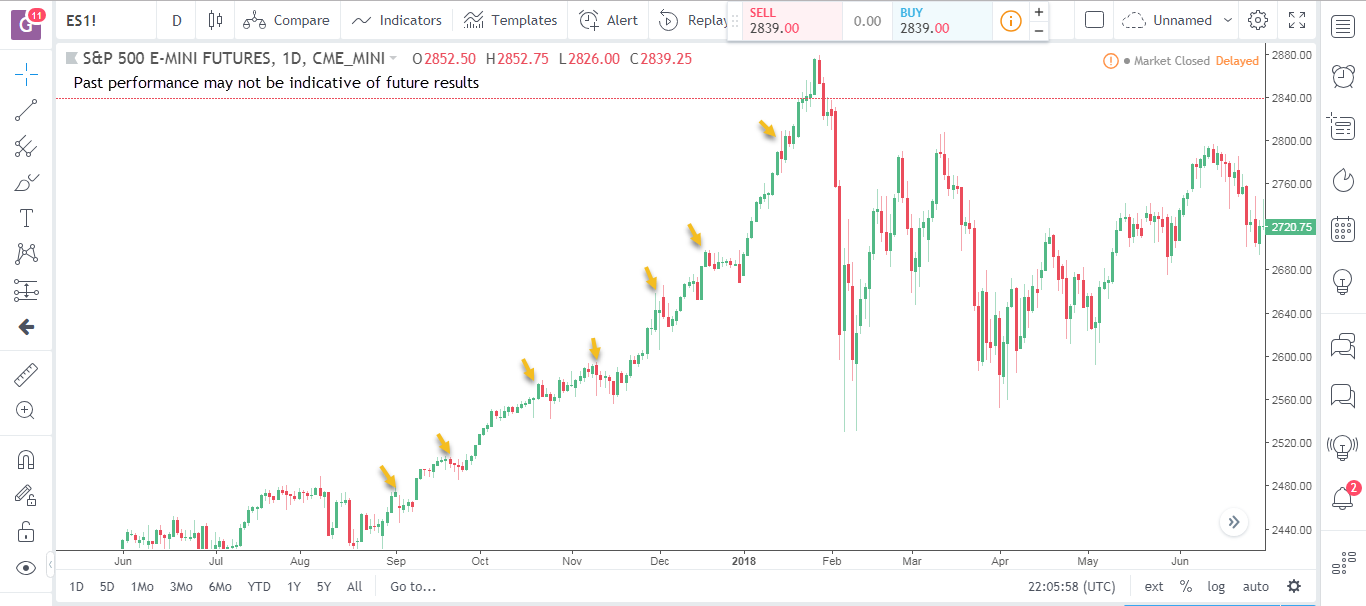This screenshot has width=1366, height=606.
Task: Open the Alerts alarm clock panel
Action: [x=1343, y=76]
